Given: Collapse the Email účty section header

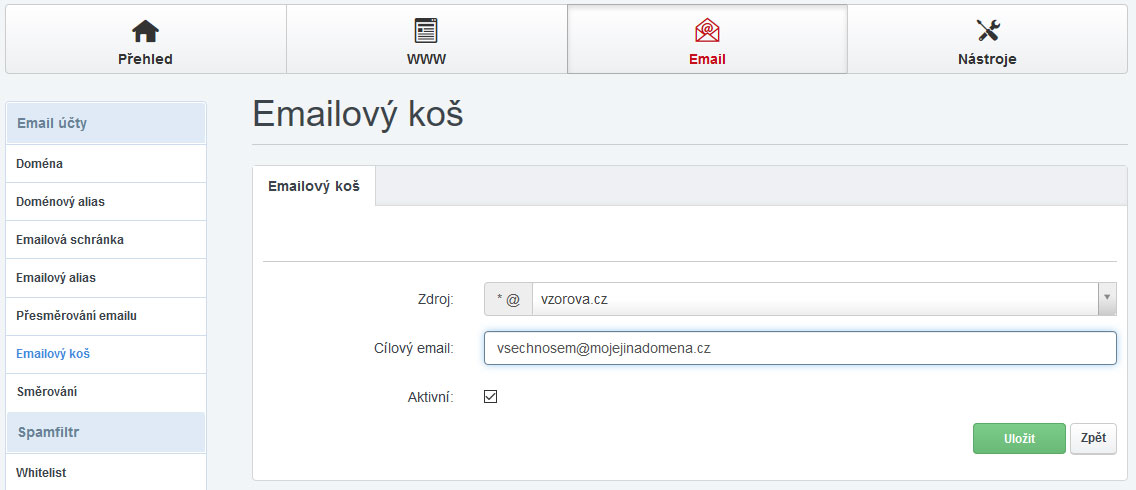Looking at the screenshot, I should [x=105, y=123].
